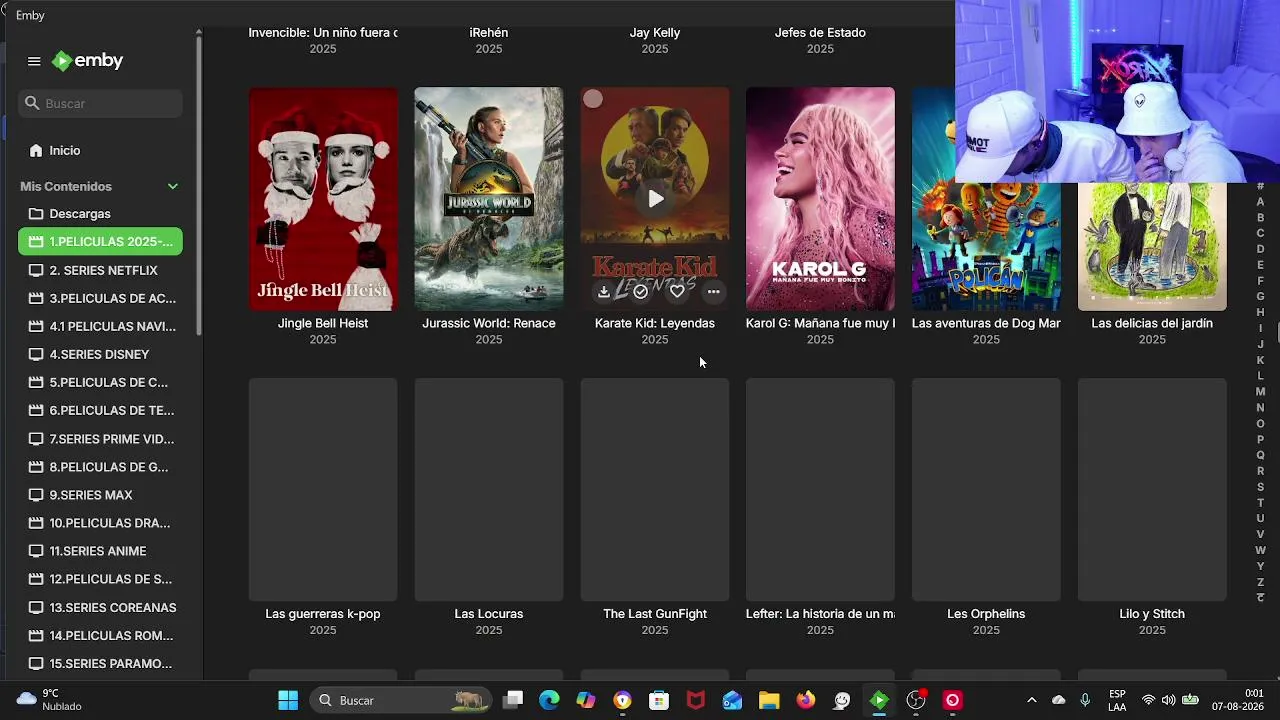The height and width of the screenshot is (720, 1280).
Task: Open the 8.PELICULAS DE G... library
Action: 100,467
